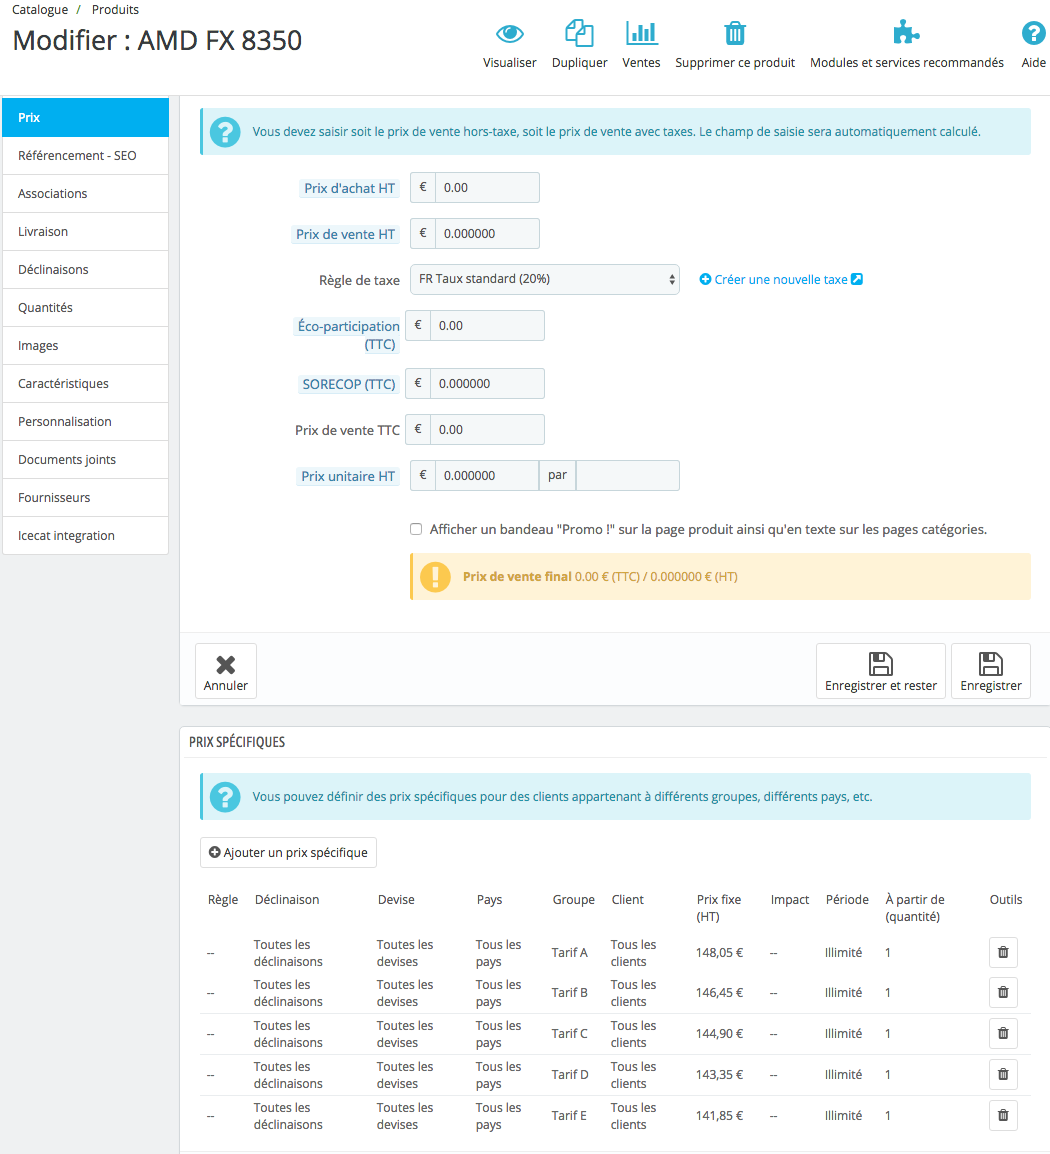The width and height of the screenshot is (1050, 1154).
Task: Delete the Tarif E specific price
Action: 1003,1116
